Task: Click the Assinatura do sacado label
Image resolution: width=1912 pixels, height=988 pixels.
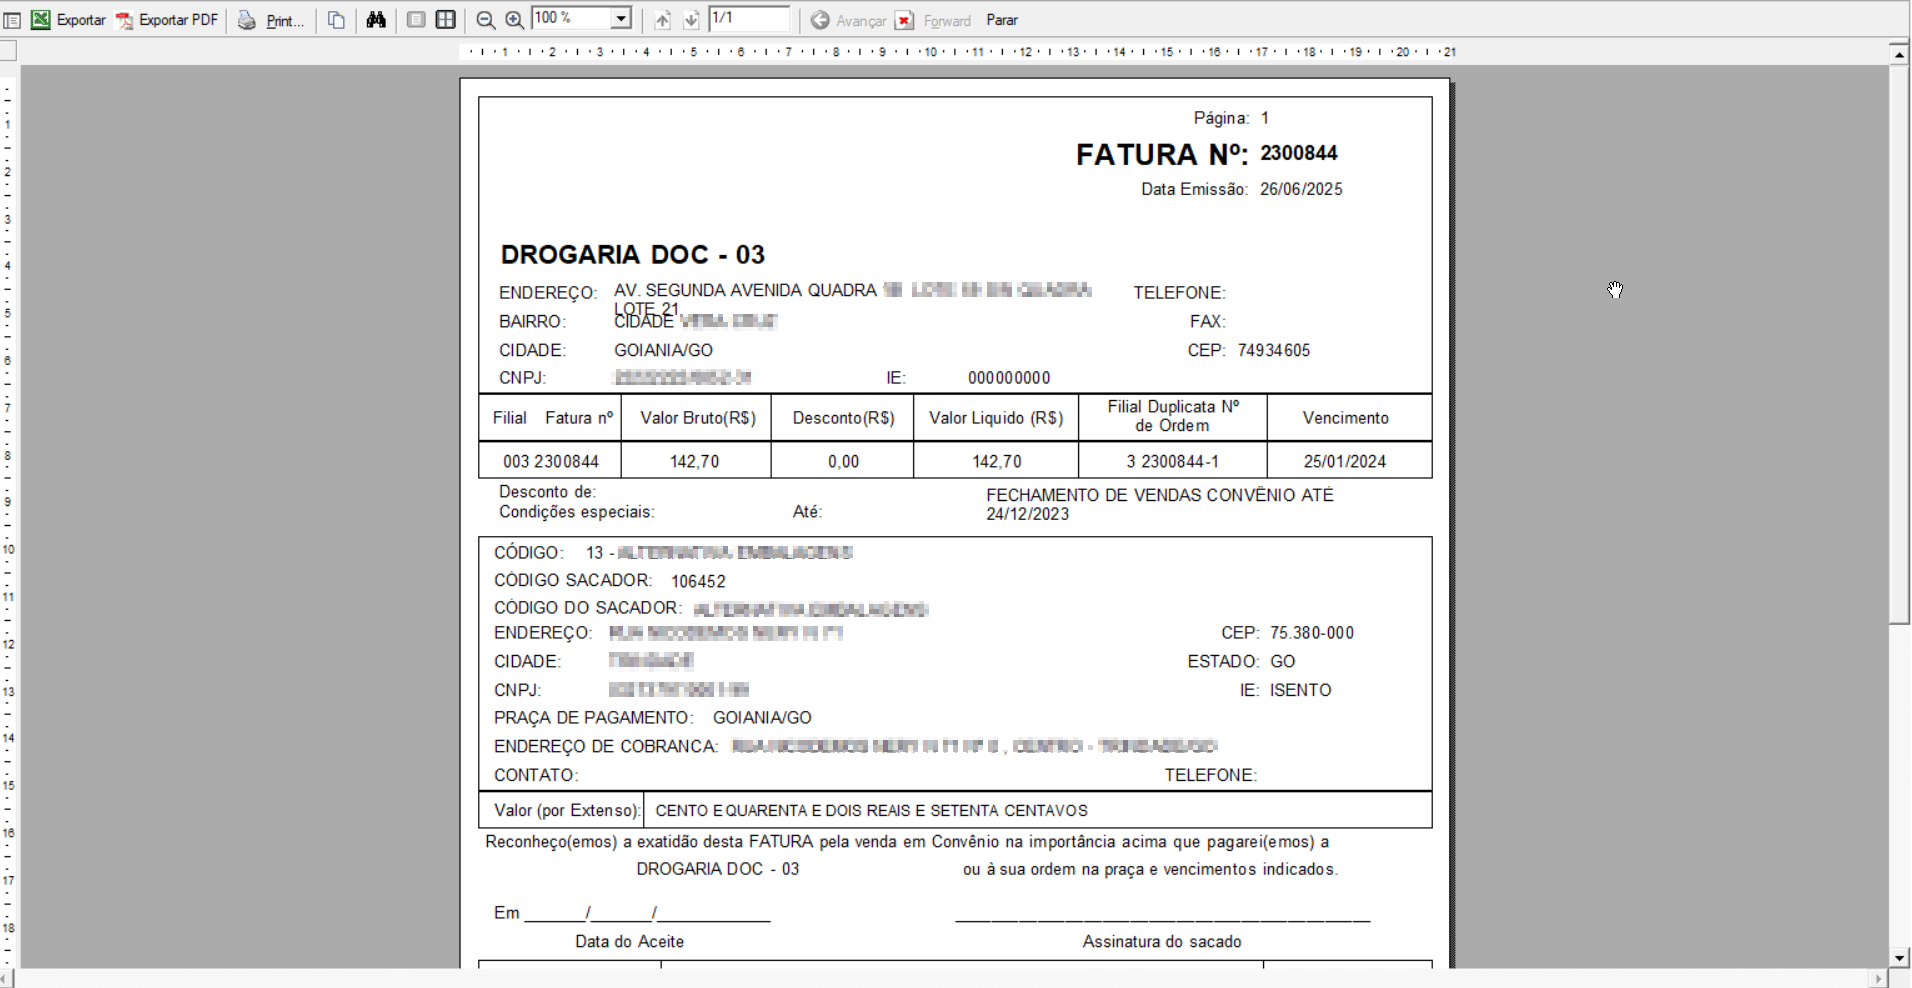Action: point(1162,941)
